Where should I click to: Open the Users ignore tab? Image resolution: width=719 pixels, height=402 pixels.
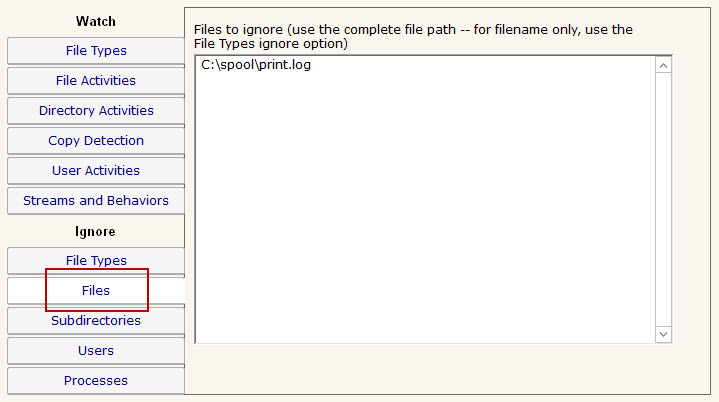[x=96, y=351]
